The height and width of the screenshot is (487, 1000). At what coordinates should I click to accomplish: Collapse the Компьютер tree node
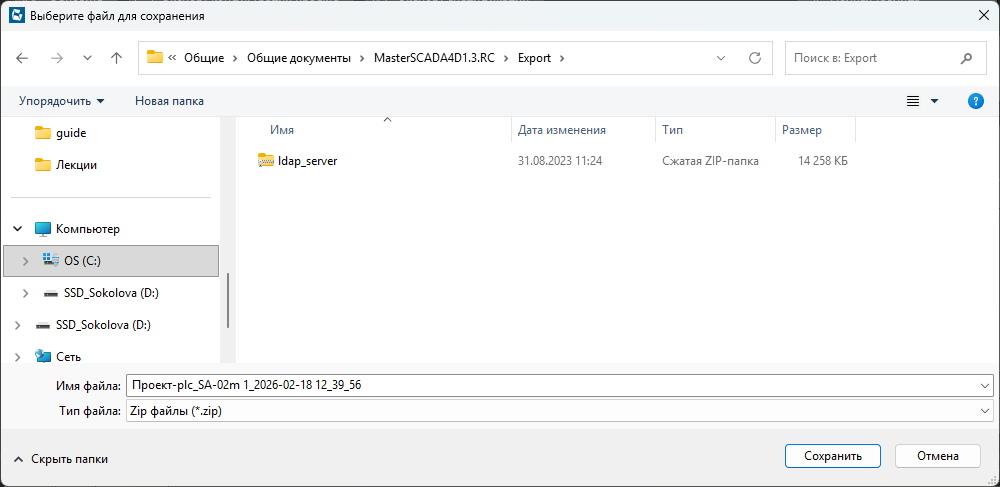[18, 228]
